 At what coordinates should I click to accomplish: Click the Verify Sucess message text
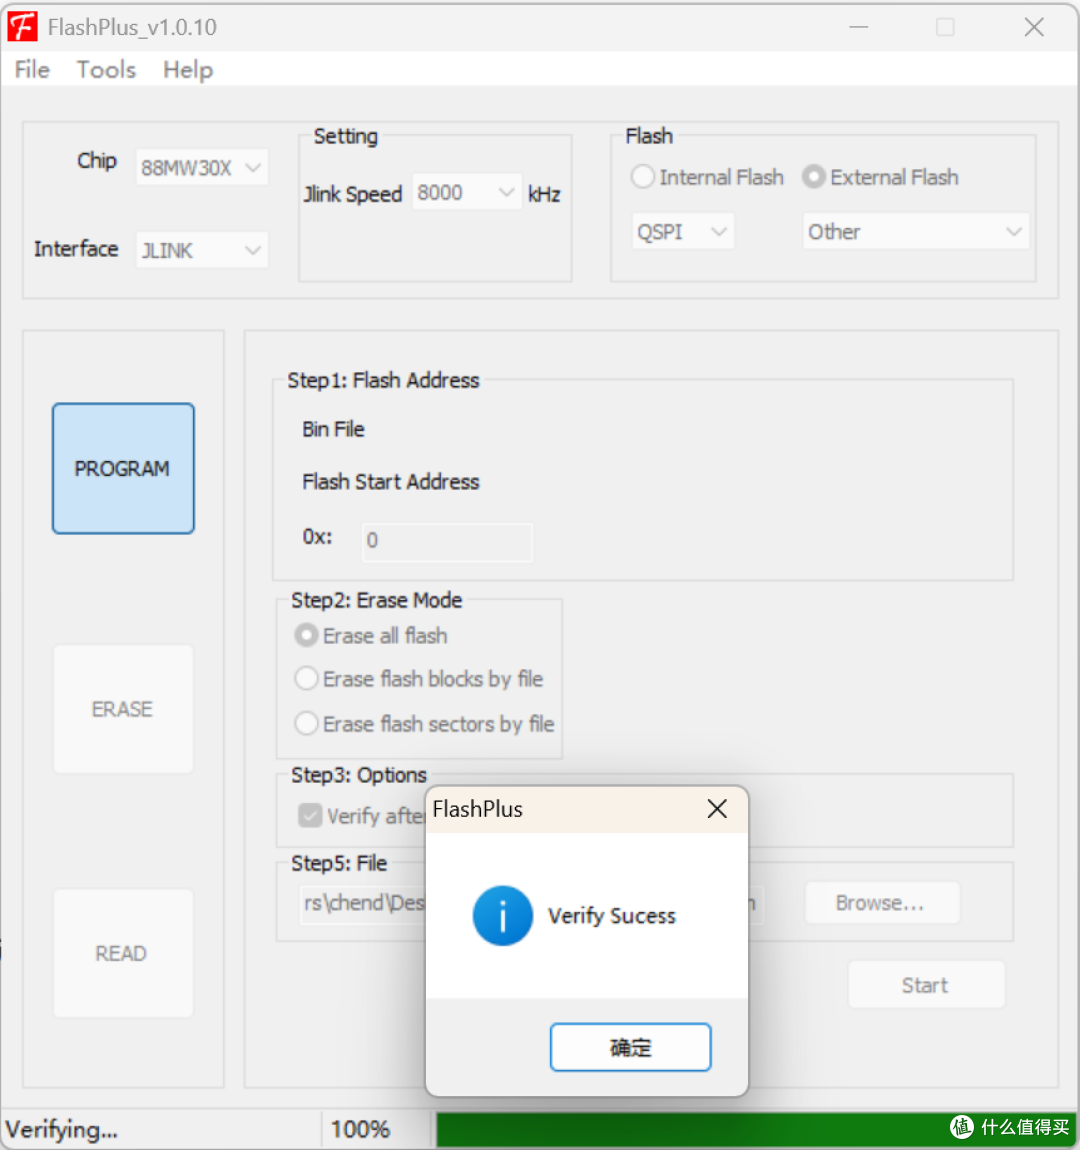pos(611,916)
